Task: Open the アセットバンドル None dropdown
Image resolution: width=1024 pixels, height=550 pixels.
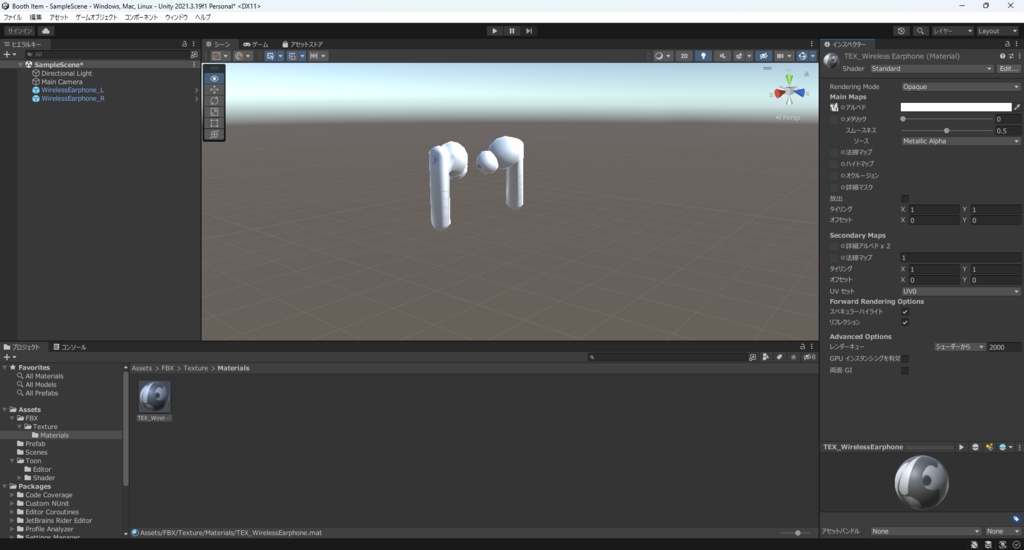Action: [925, 531]
